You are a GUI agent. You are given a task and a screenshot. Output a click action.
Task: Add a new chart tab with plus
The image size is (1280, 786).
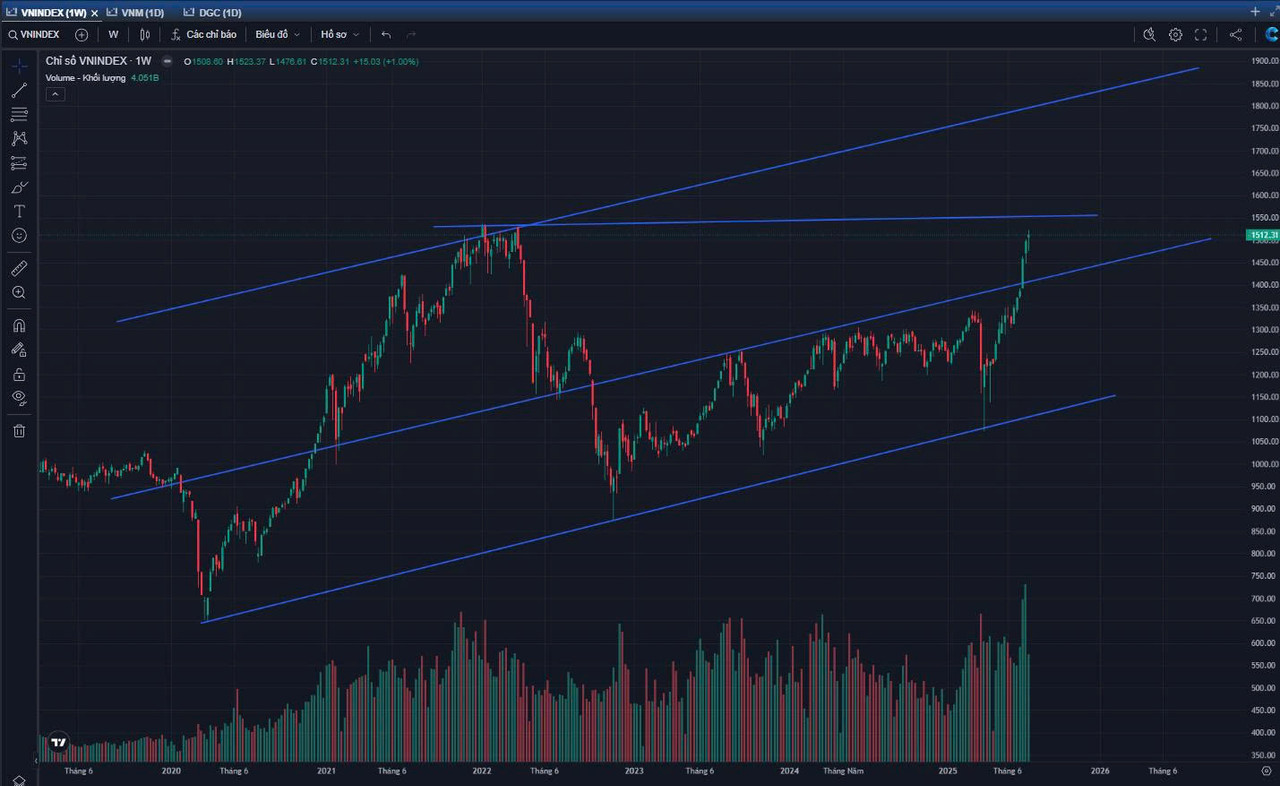1255,12
